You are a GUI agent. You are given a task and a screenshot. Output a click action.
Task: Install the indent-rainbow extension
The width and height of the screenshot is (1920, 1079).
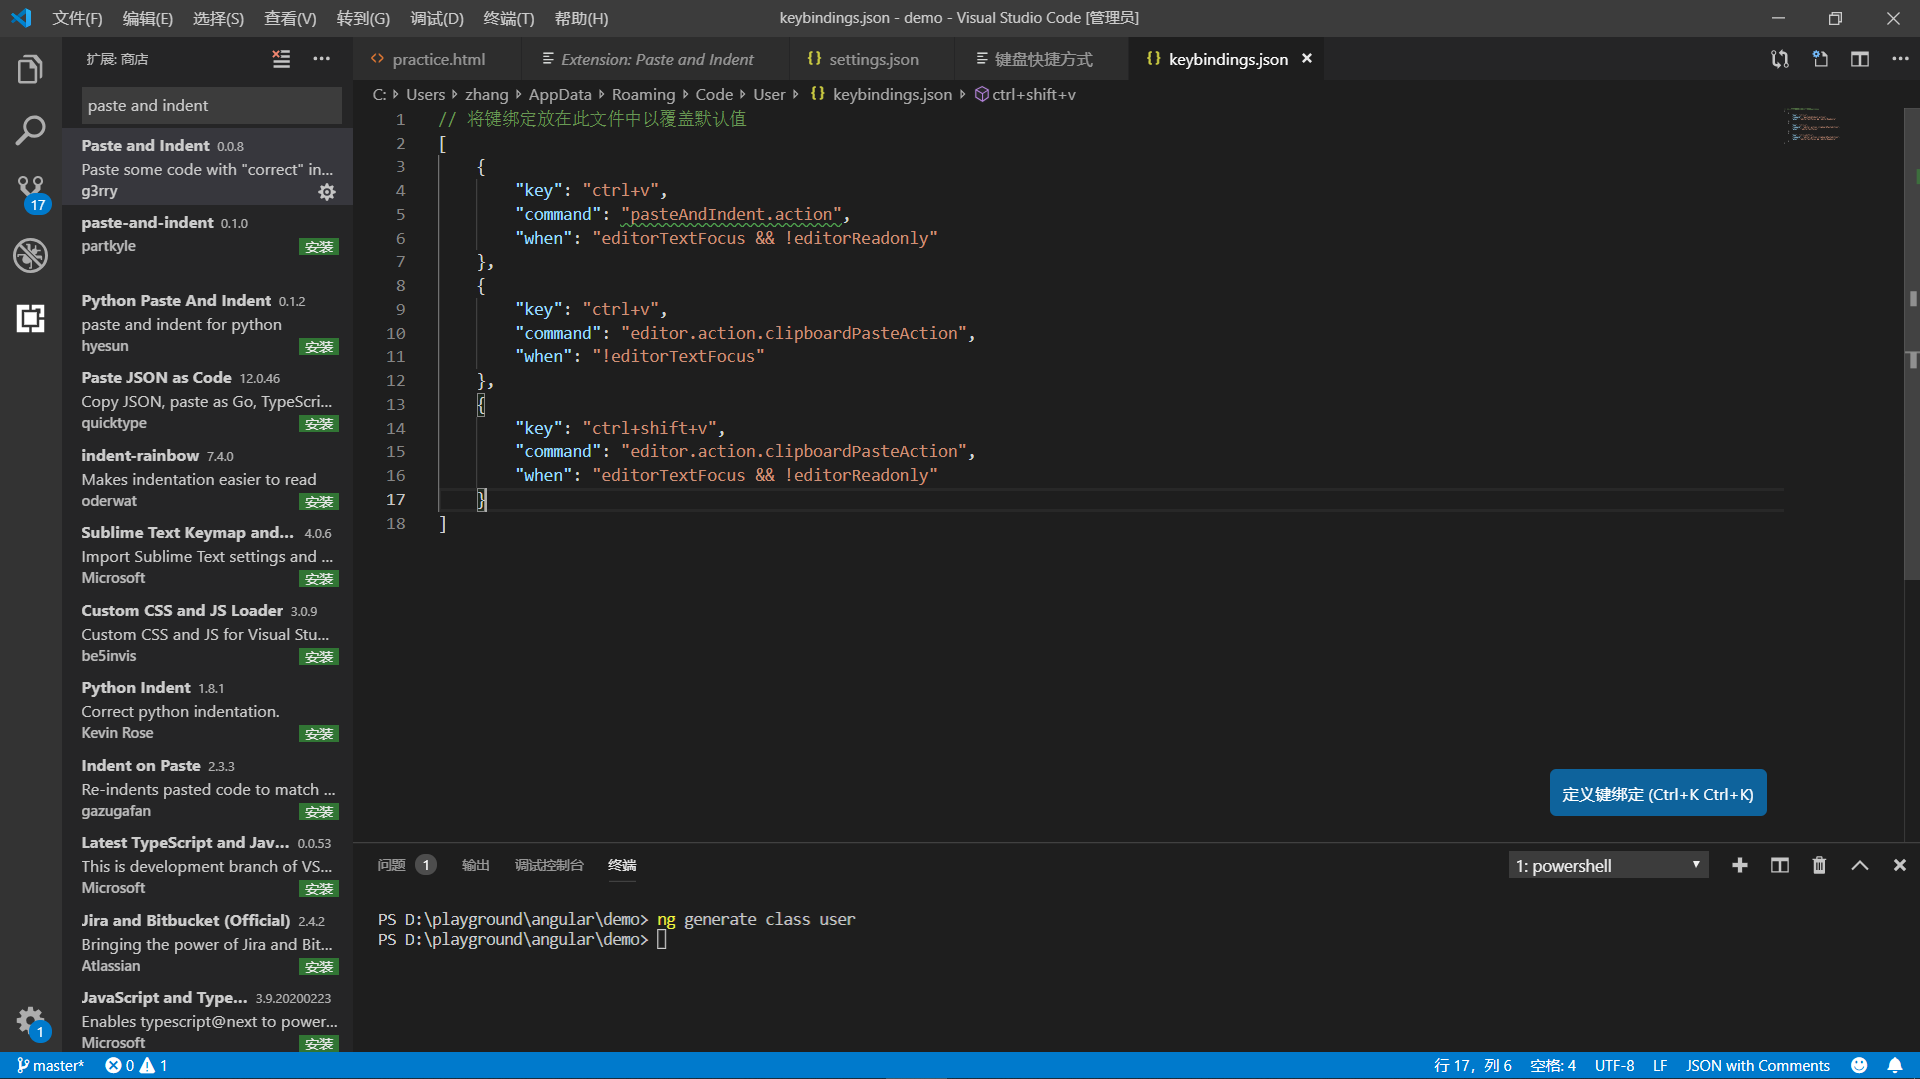coord(318,501)
